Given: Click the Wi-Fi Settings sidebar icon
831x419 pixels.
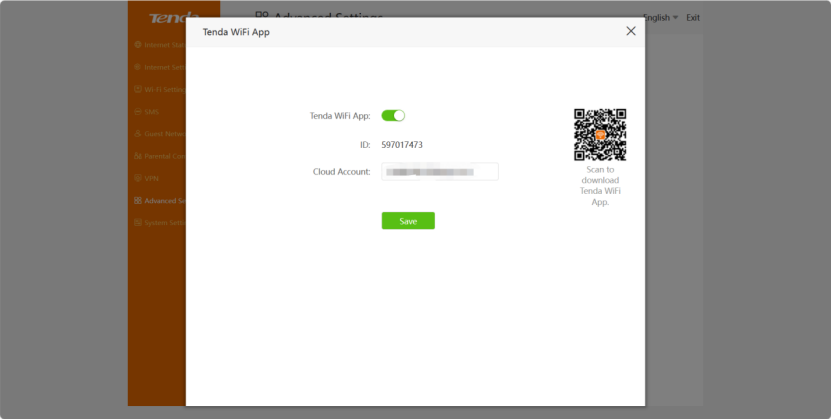Looking at the screenshot, I should (137, 89).
